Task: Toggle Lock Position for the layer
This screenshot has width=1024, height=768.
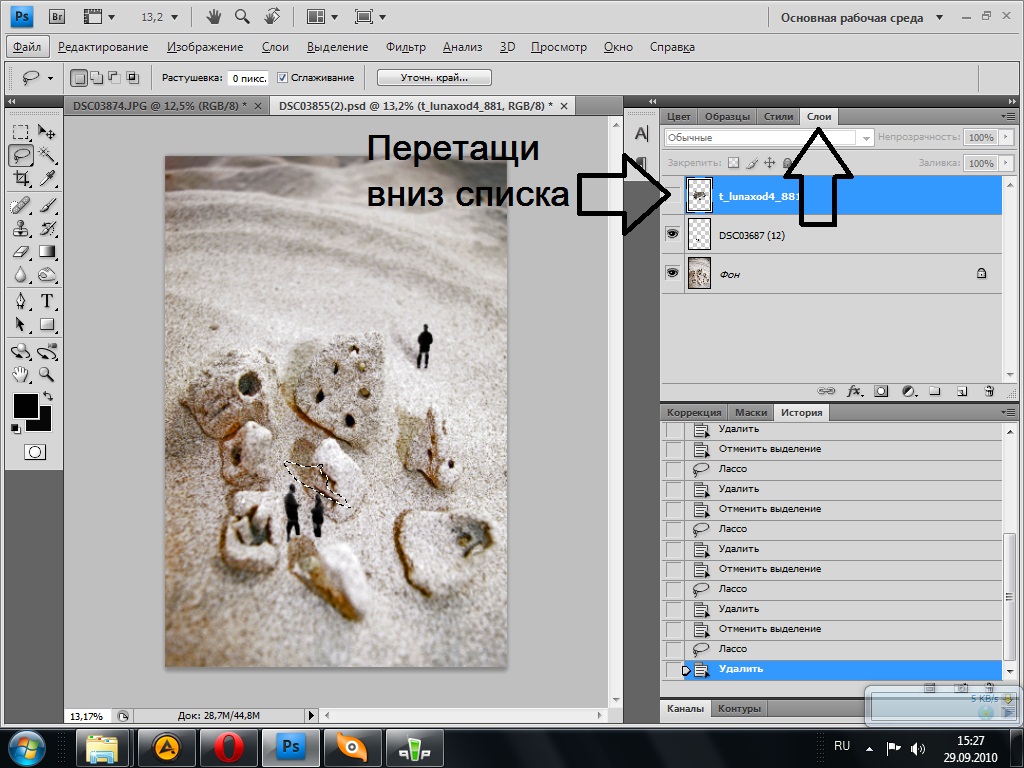Action: [769, 163]
